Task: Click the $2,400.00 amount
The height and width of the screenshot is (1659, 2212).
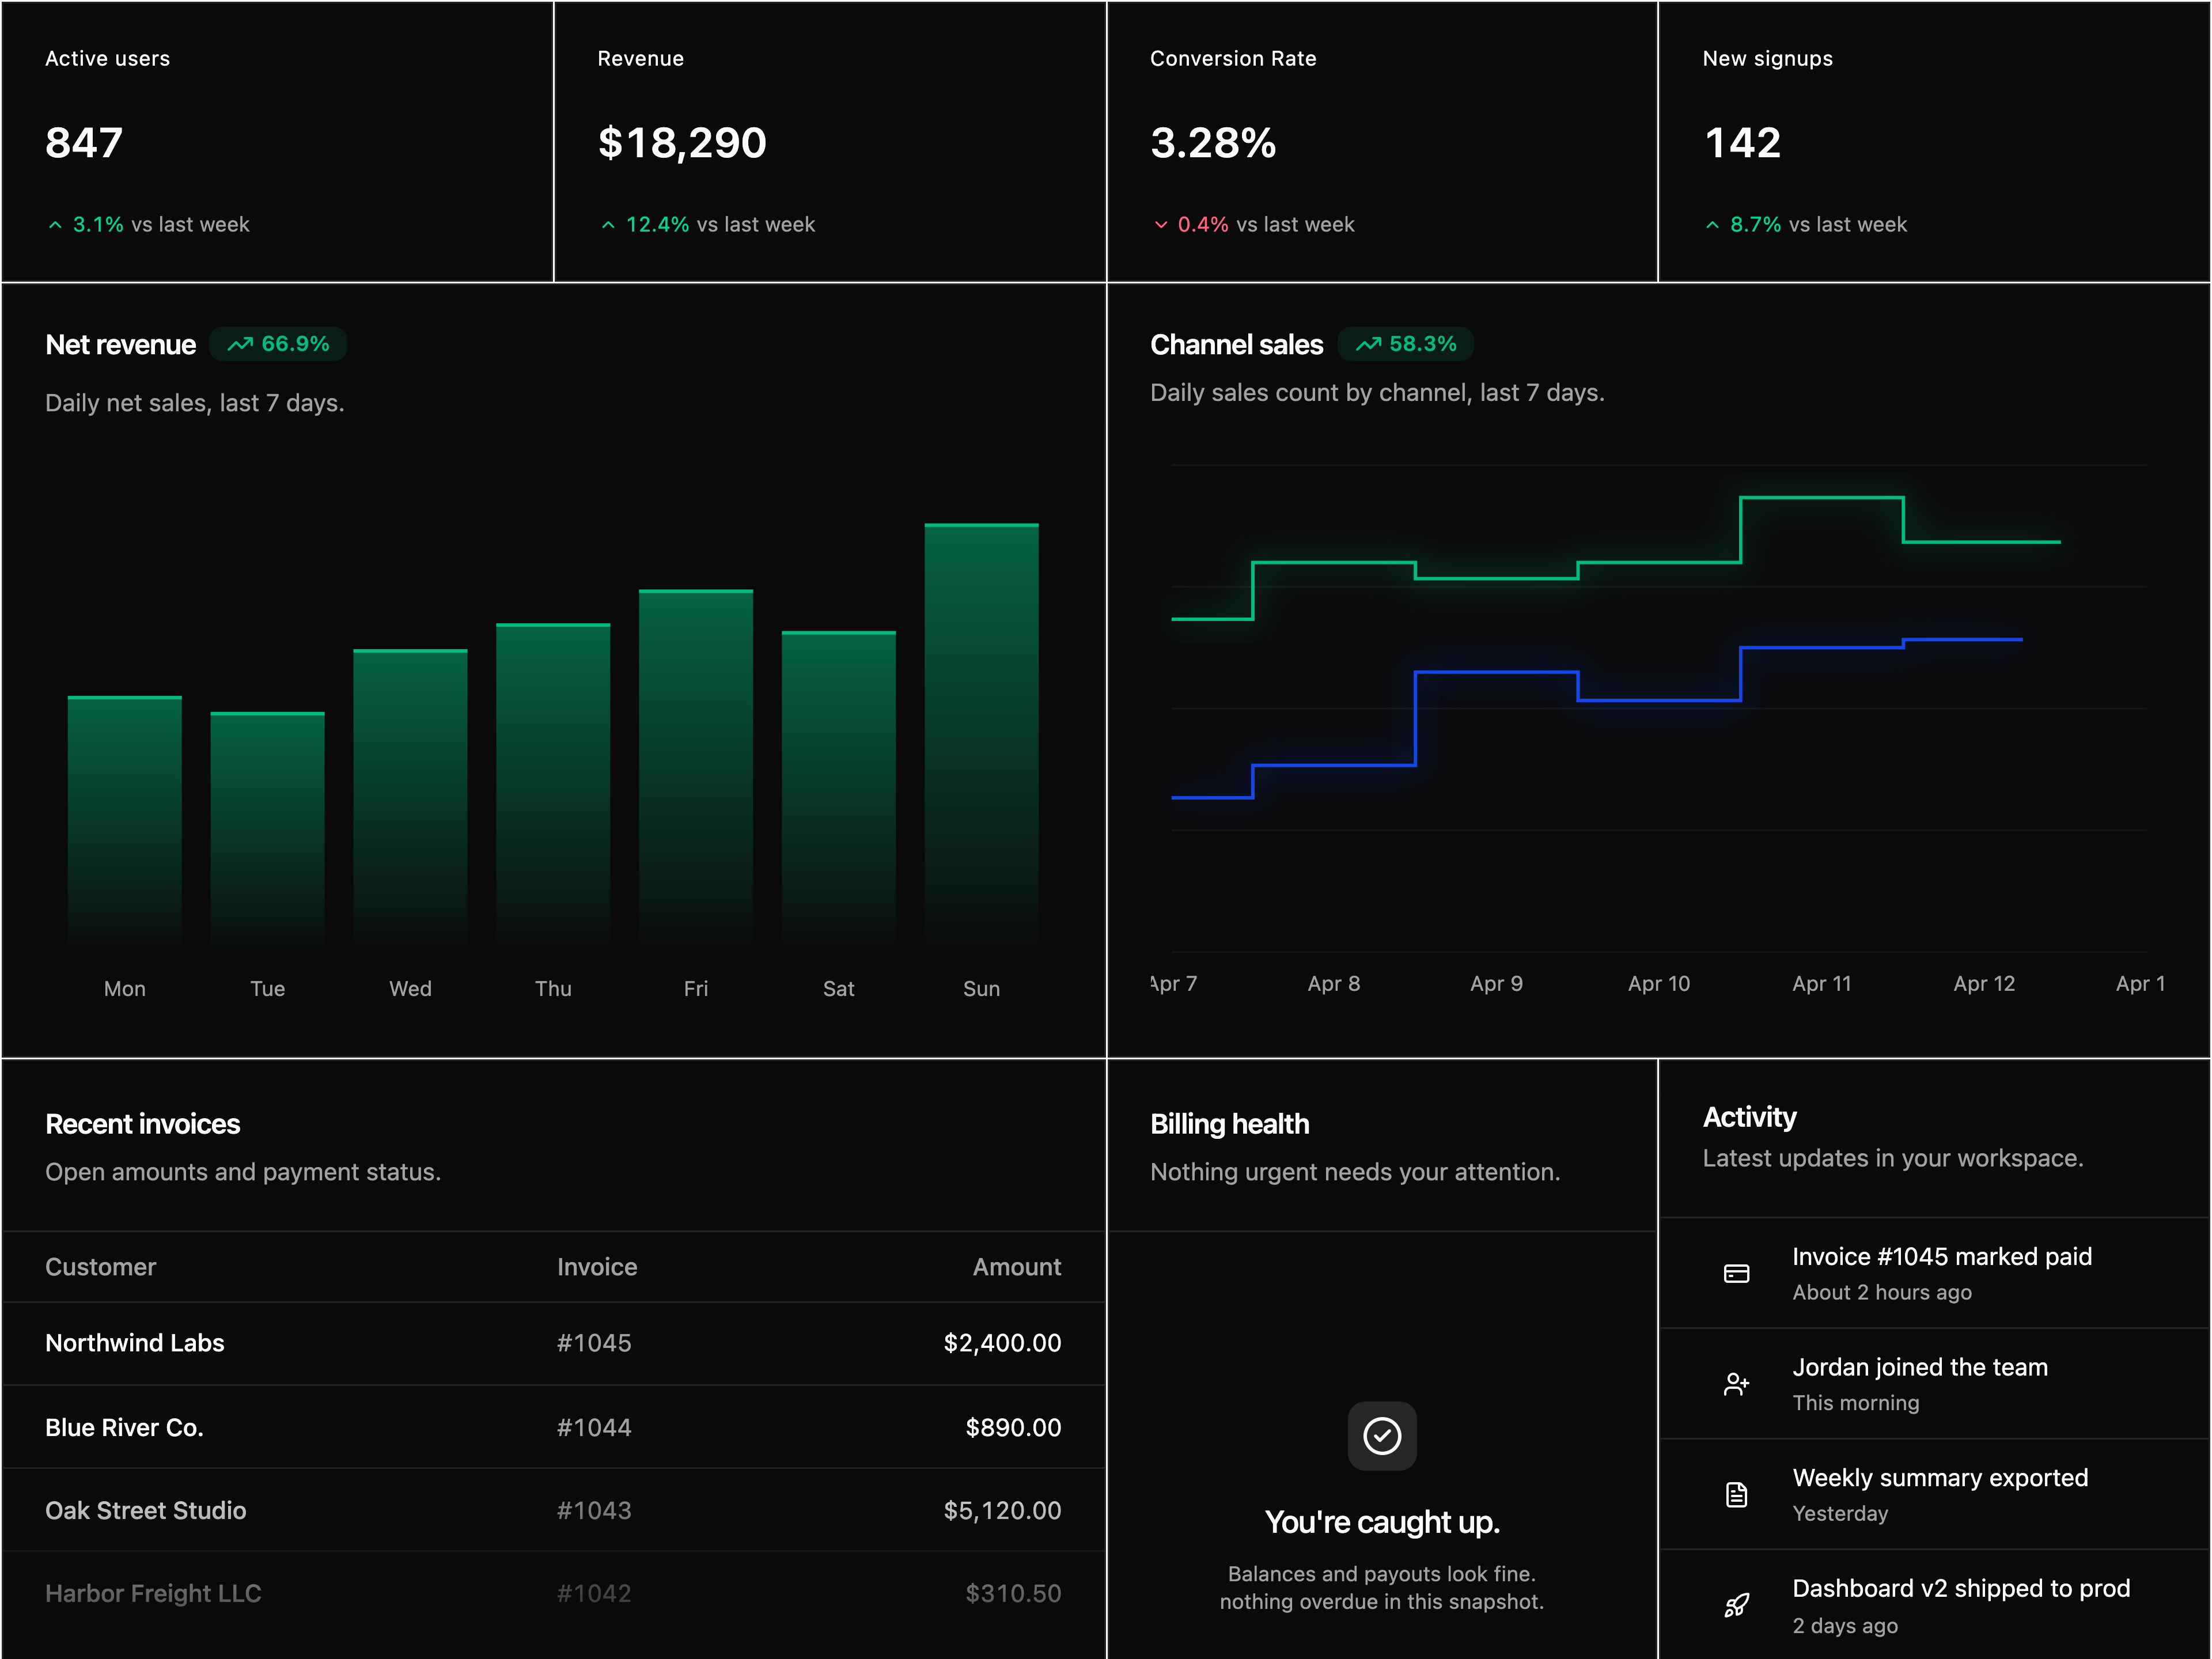Action: [x=1003, y=1343]
